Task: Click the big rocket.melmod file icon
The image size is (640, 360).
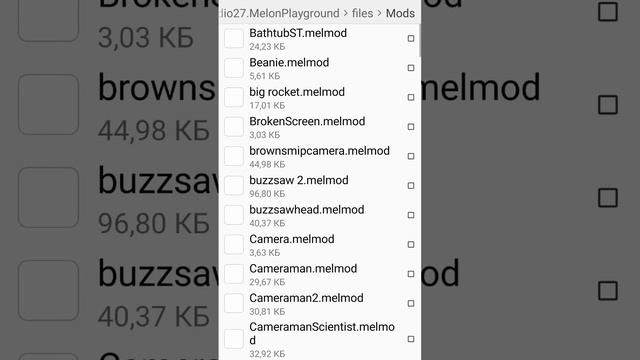Action: [x=234, y=97]
